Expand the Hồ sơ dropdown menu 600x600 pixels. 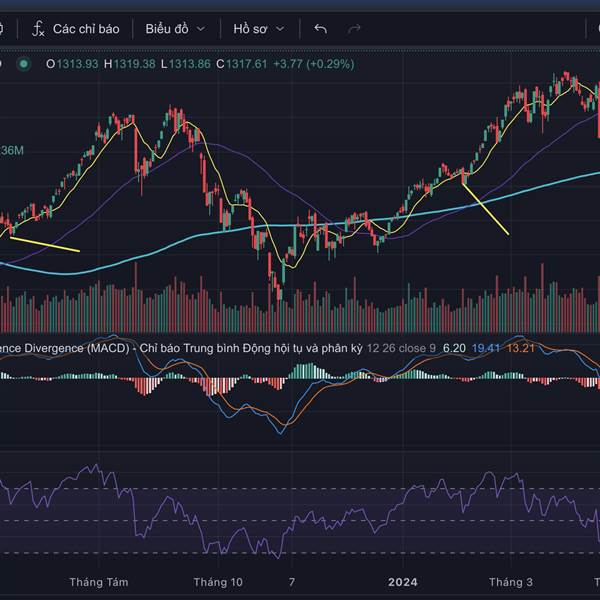[259, 29]
